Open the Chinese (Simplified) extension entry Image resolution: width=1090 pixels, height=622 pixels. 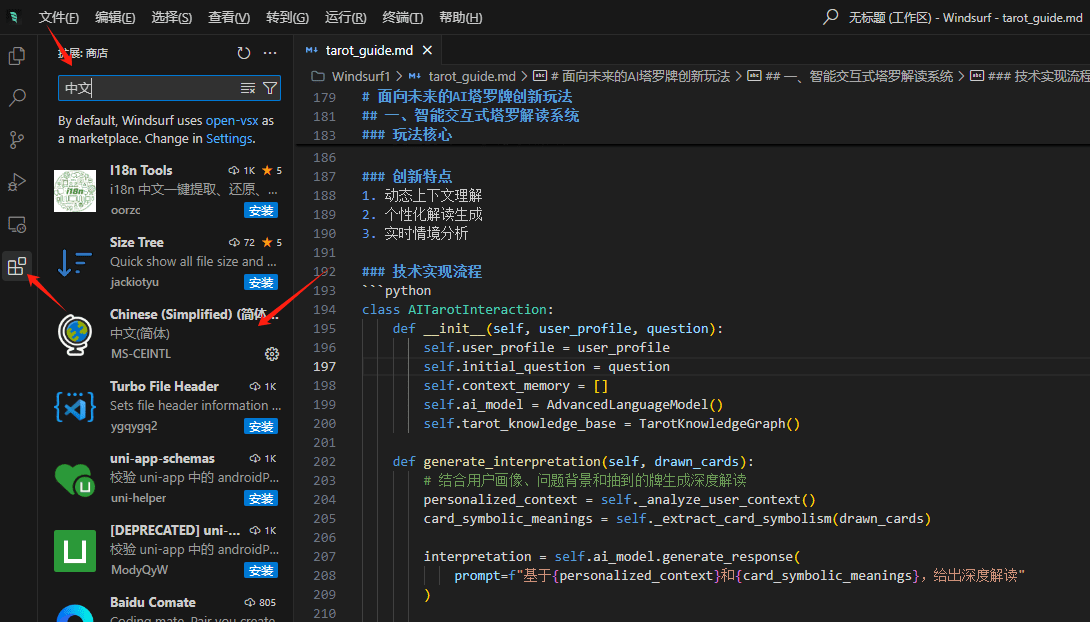pyautogui.click(x=167, y=335)
